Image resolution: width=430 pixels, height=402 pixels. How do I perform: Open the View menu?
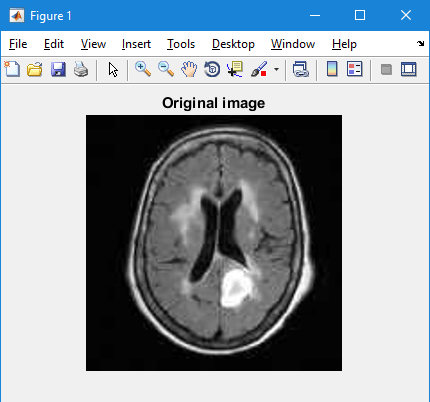click(93, 44)
